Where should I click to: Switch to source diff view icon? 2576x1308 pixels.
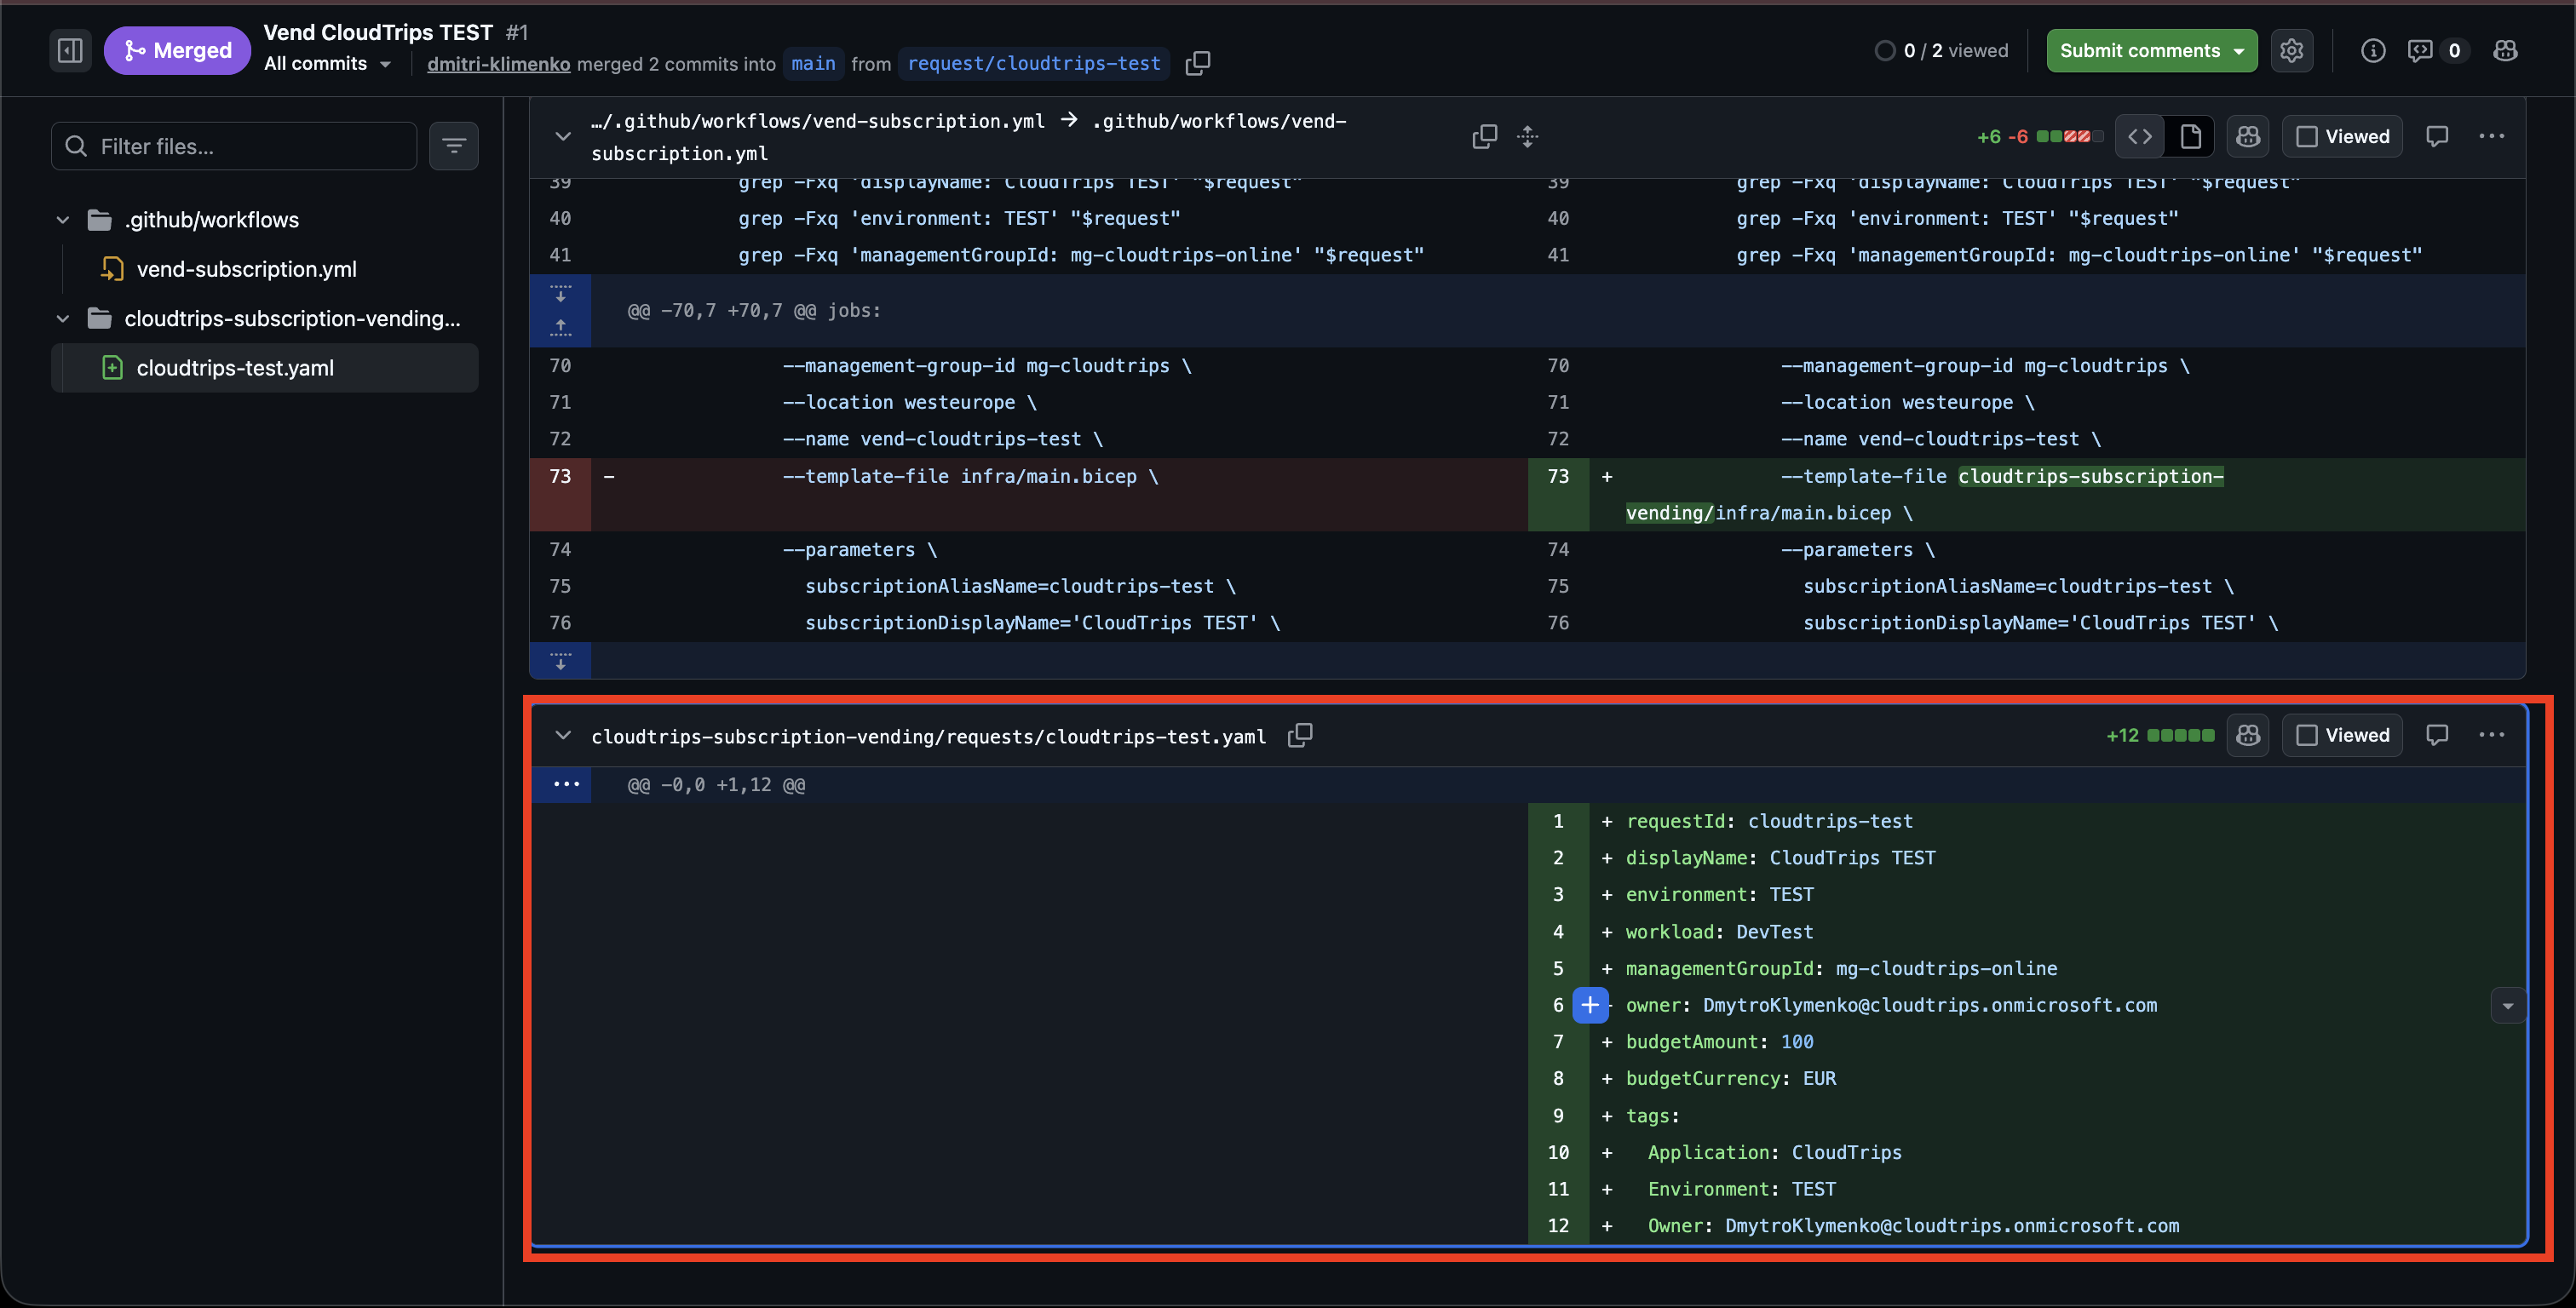coord(2140,136)
